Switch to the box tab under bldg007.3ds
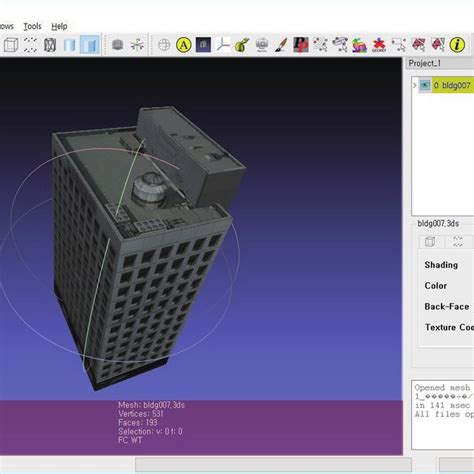Image resolution: width=474 pixels, height=474 pixels. pos(431,242)
